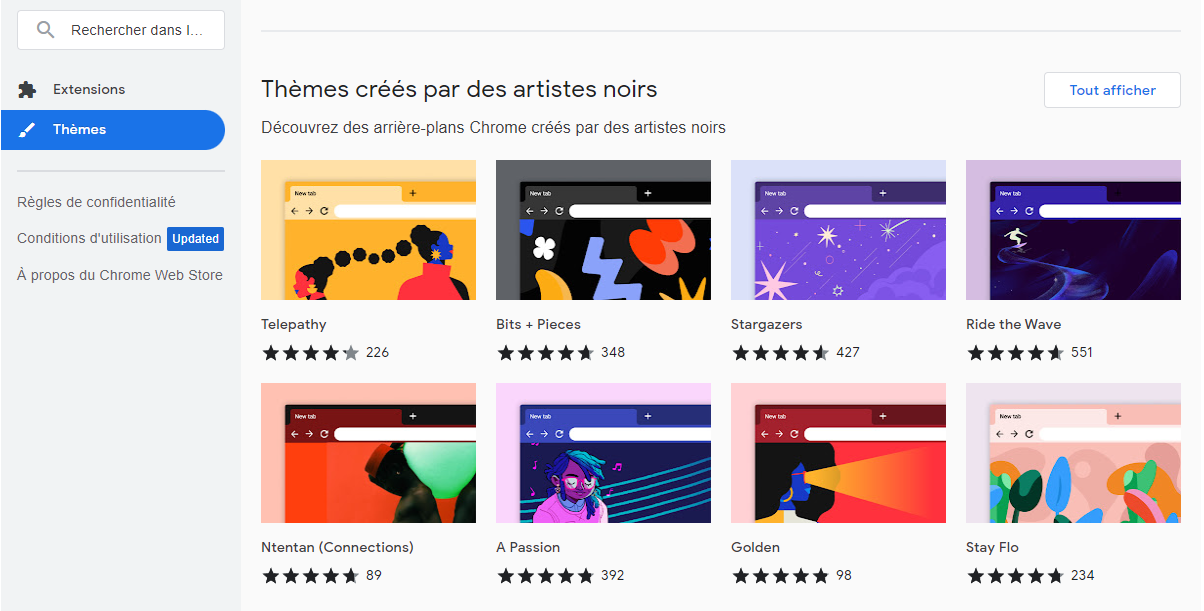This screenshot has height=611, width=1204.
Task: Open Règles de confidentialité link
Action: point(96,202)
